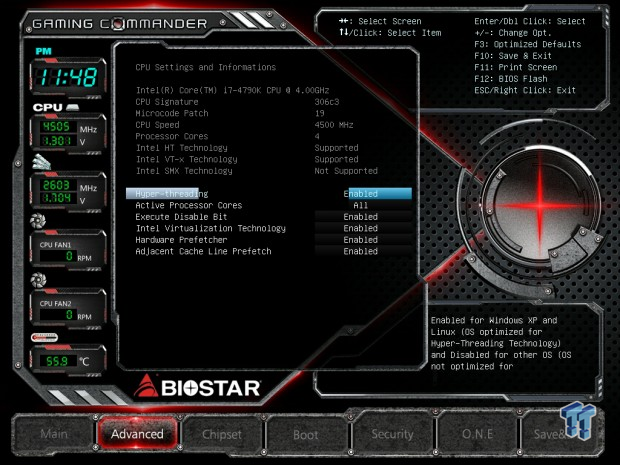Select the Advanced tab

click(x=137, y=434)
